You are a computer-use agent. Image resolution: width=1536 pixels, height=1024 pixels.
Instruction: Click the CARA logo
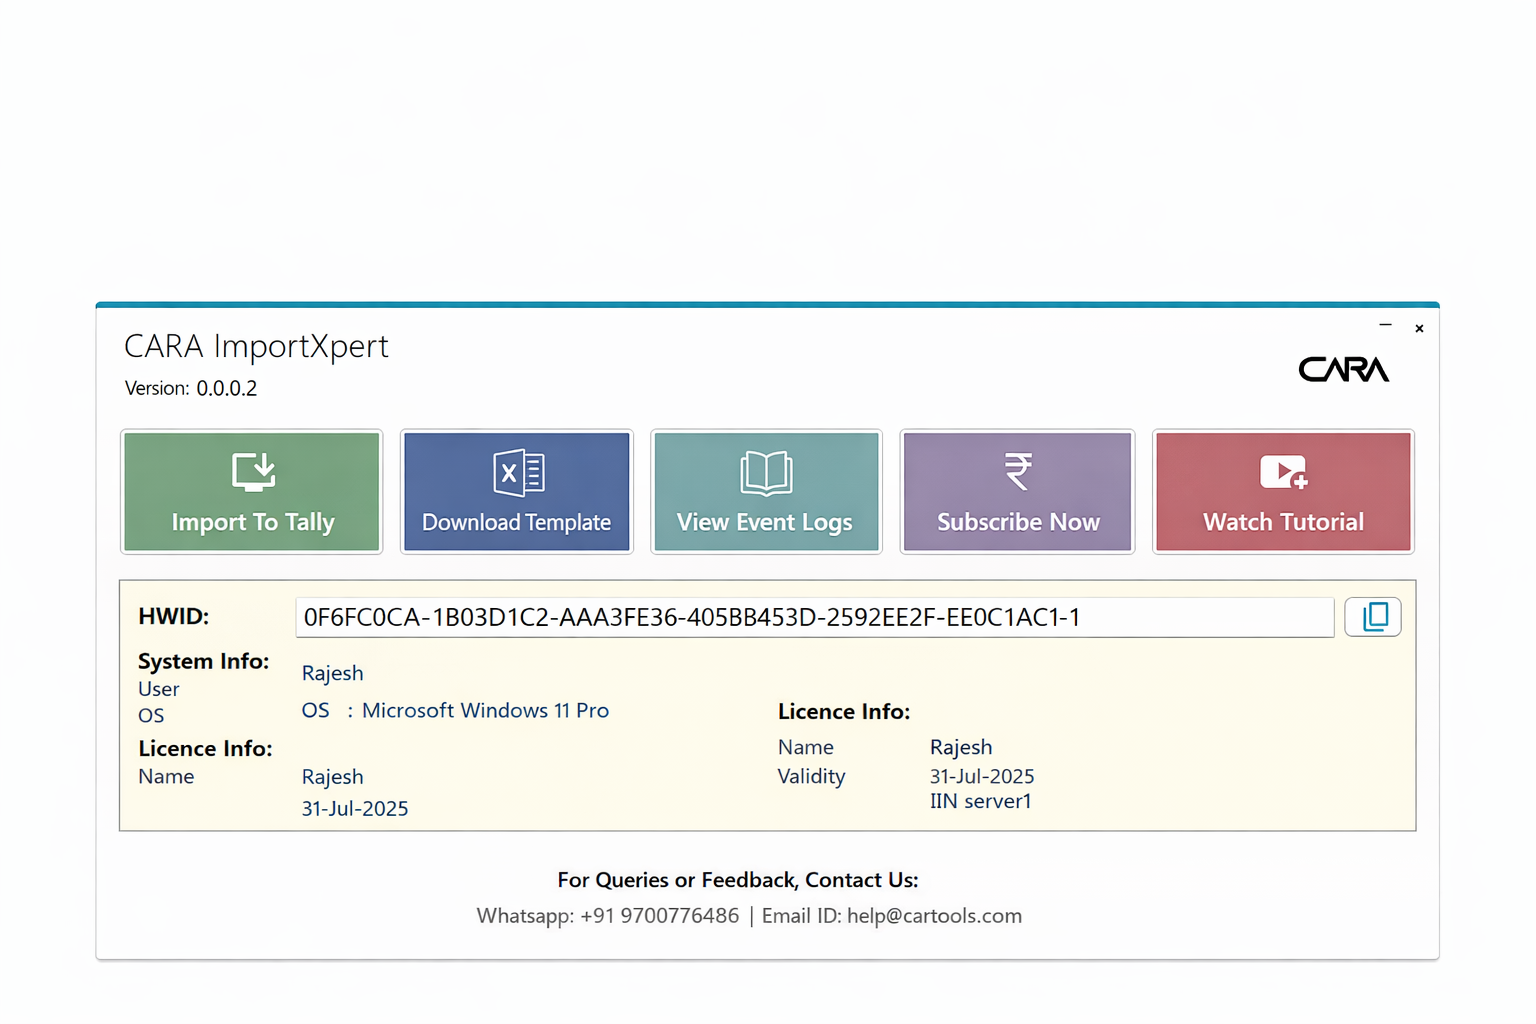[1343, 370]
